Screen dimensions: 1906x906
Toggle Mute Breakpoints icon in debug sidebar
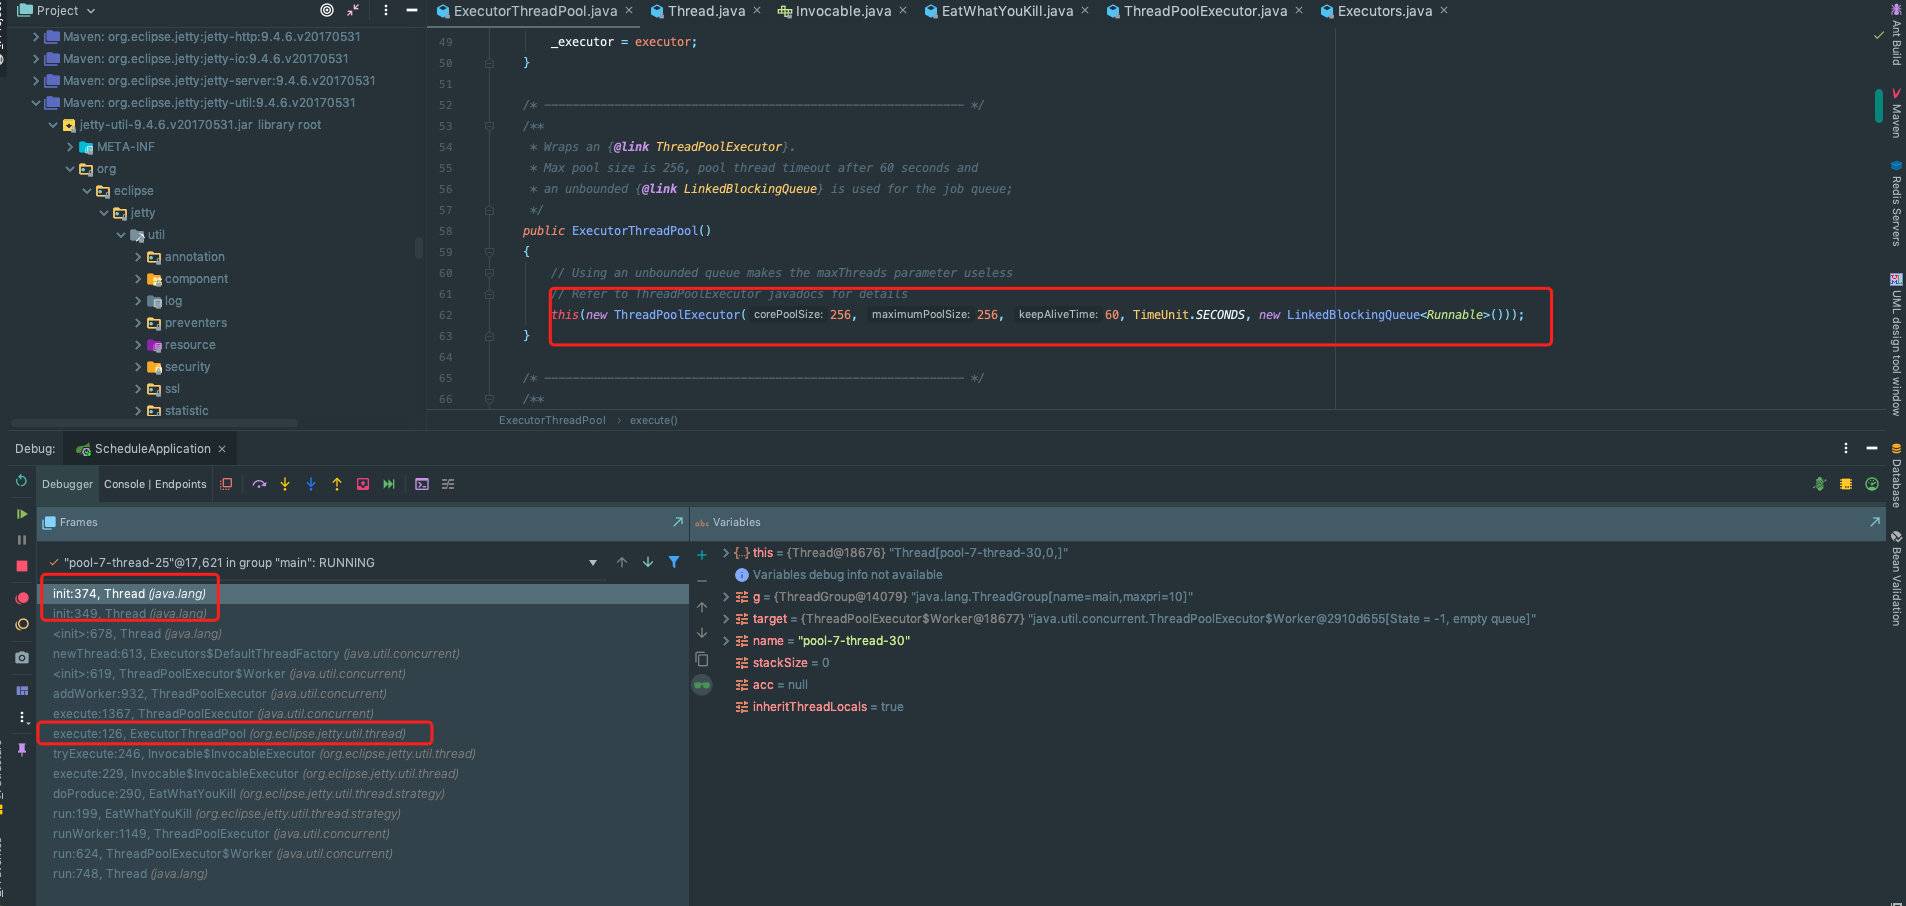pyautogui.click(x=22, y=624)
